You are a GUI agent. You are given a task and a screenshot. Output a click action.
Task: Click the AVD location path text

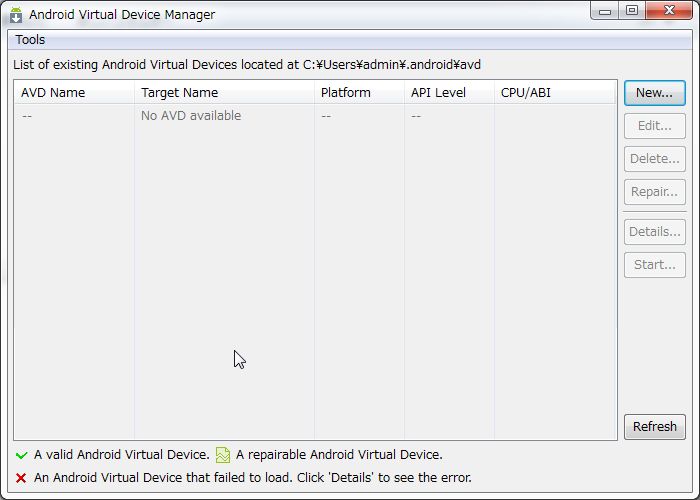[392, 65]
